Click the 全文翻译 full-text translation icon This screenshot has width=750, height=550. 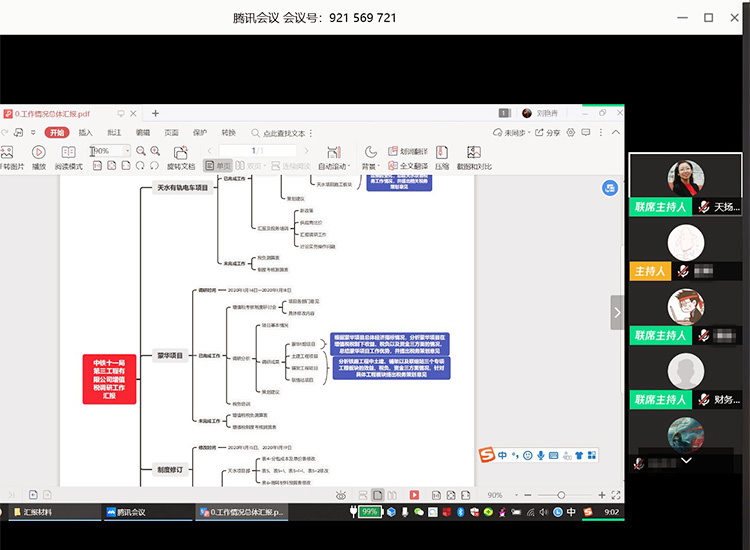(407, 166)
